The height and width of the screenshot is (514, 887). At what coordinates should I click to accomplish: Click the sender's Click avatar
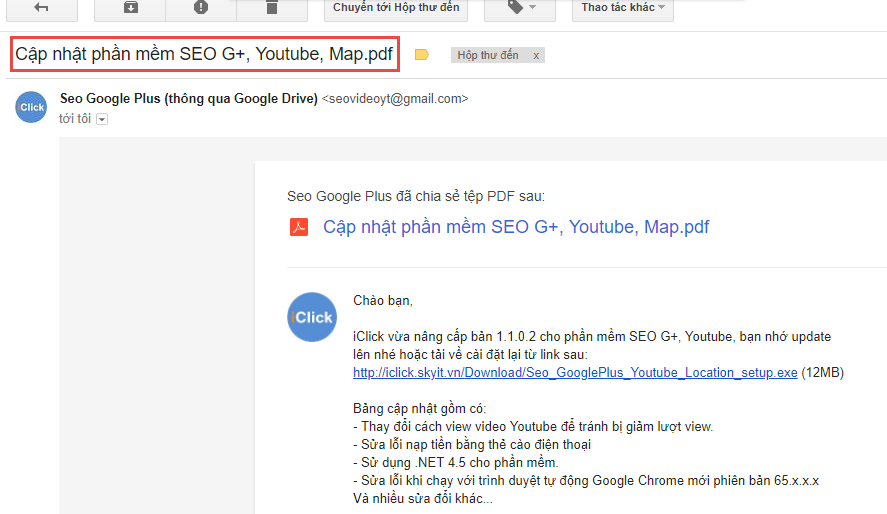point(31,107)
